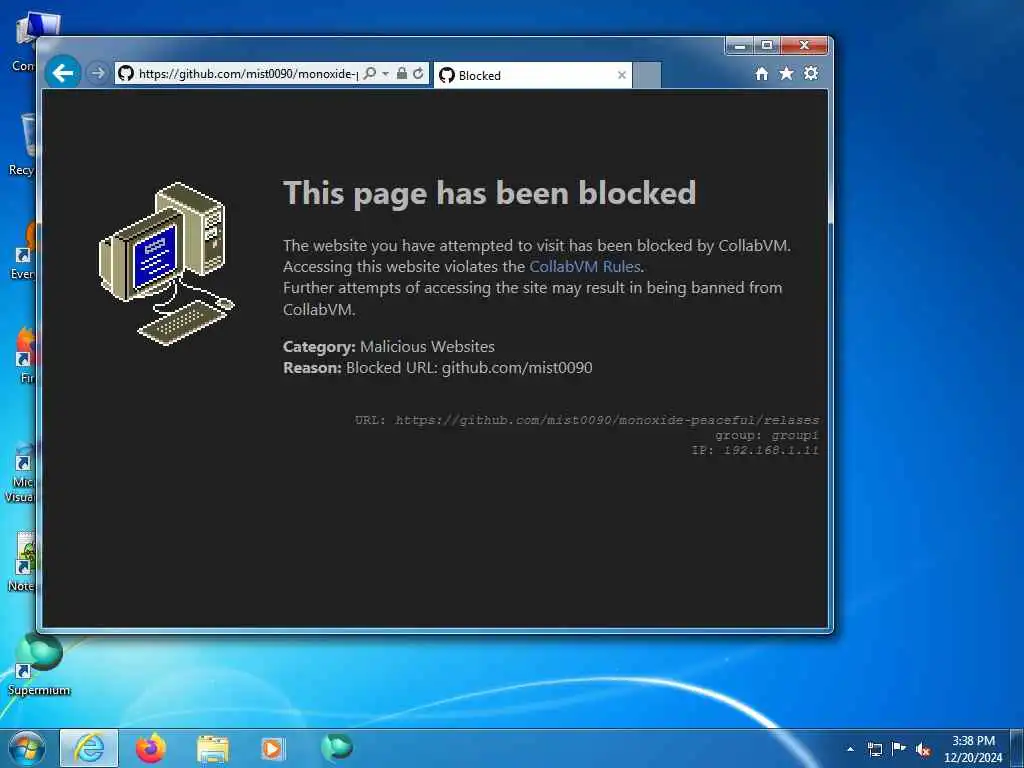Image resolution: width=1024 pixels, height=768 pixels.
Task: Open the Firefox desktop shortcut
Action: (25, 356)
